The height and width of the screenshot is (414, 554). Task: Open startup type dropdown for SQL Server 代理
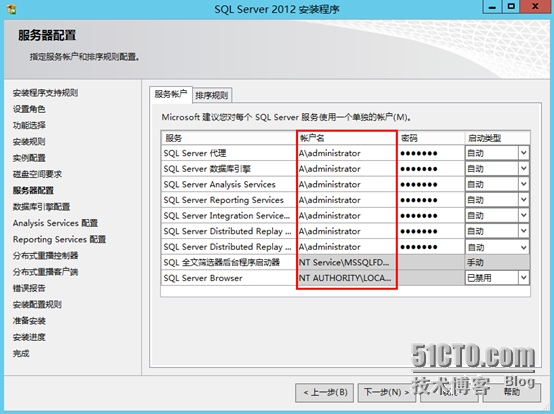click(x=524, y=153)
